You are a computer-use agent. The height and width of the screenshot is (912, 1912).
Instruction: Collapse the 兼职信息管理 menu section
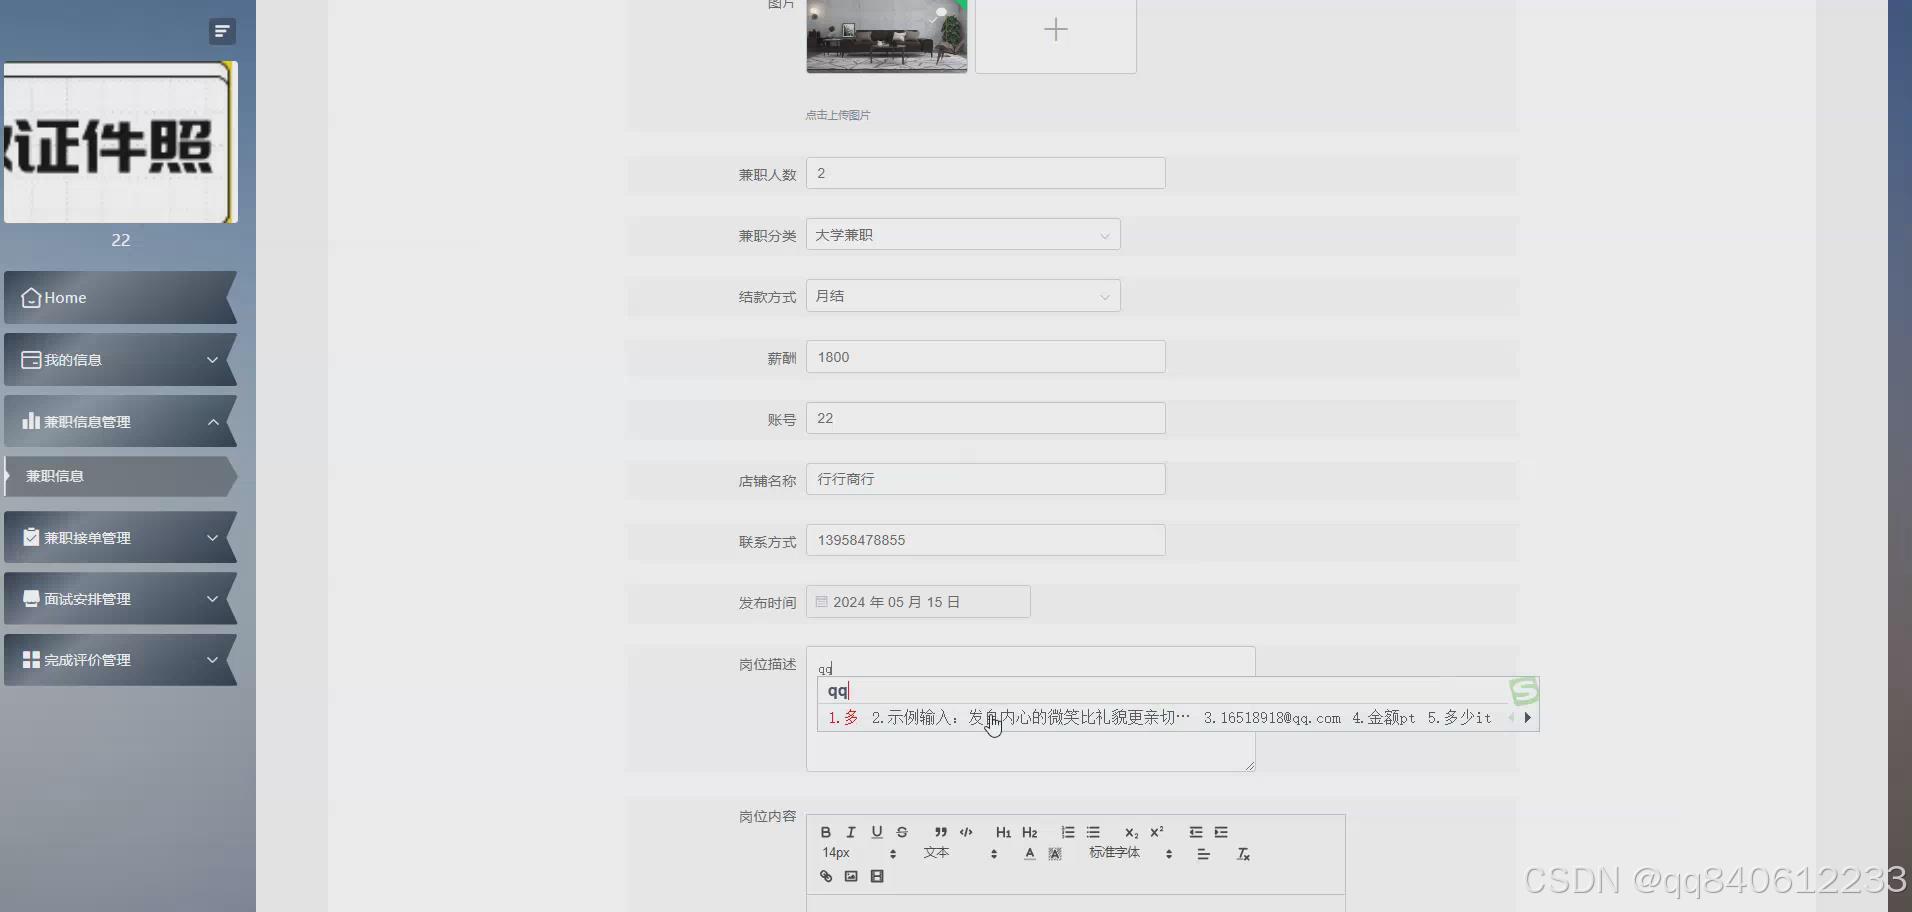(120, 421)
